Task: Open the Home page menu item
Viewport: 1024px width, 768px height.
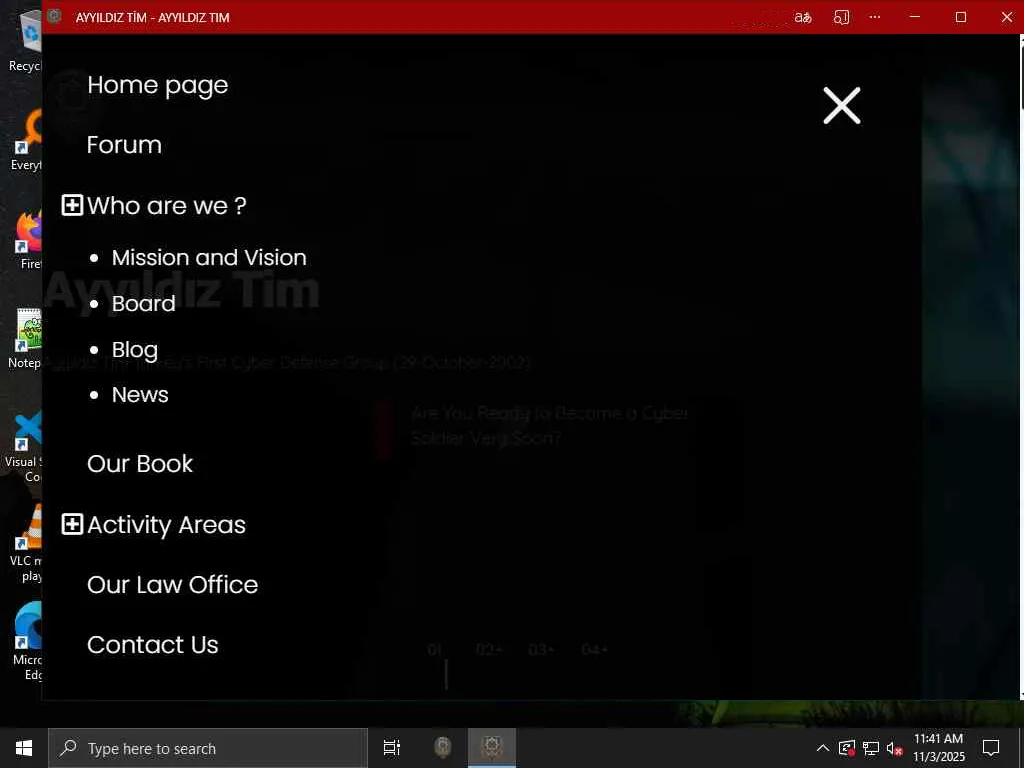Action: (x=157, y=86)
